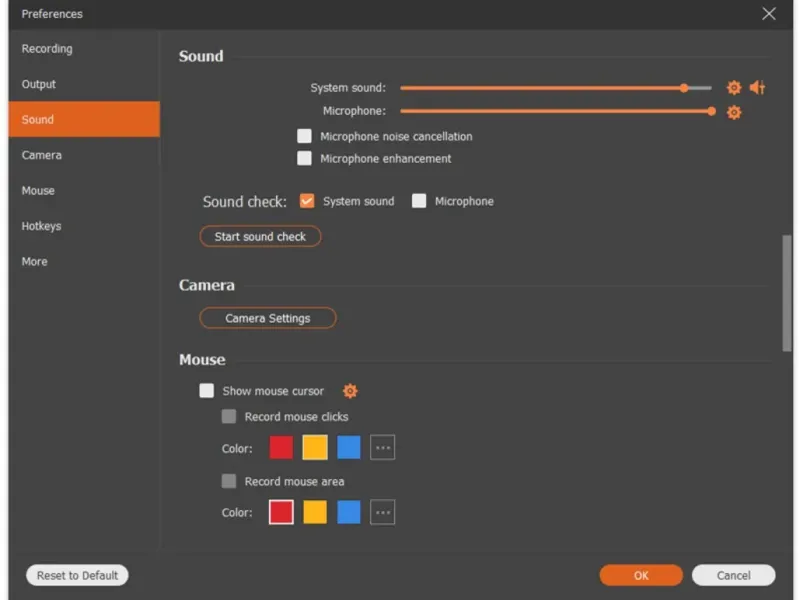Select the Sound sidebar tab
The height and width of the screenshot is (600, 800).
(84, 119)
